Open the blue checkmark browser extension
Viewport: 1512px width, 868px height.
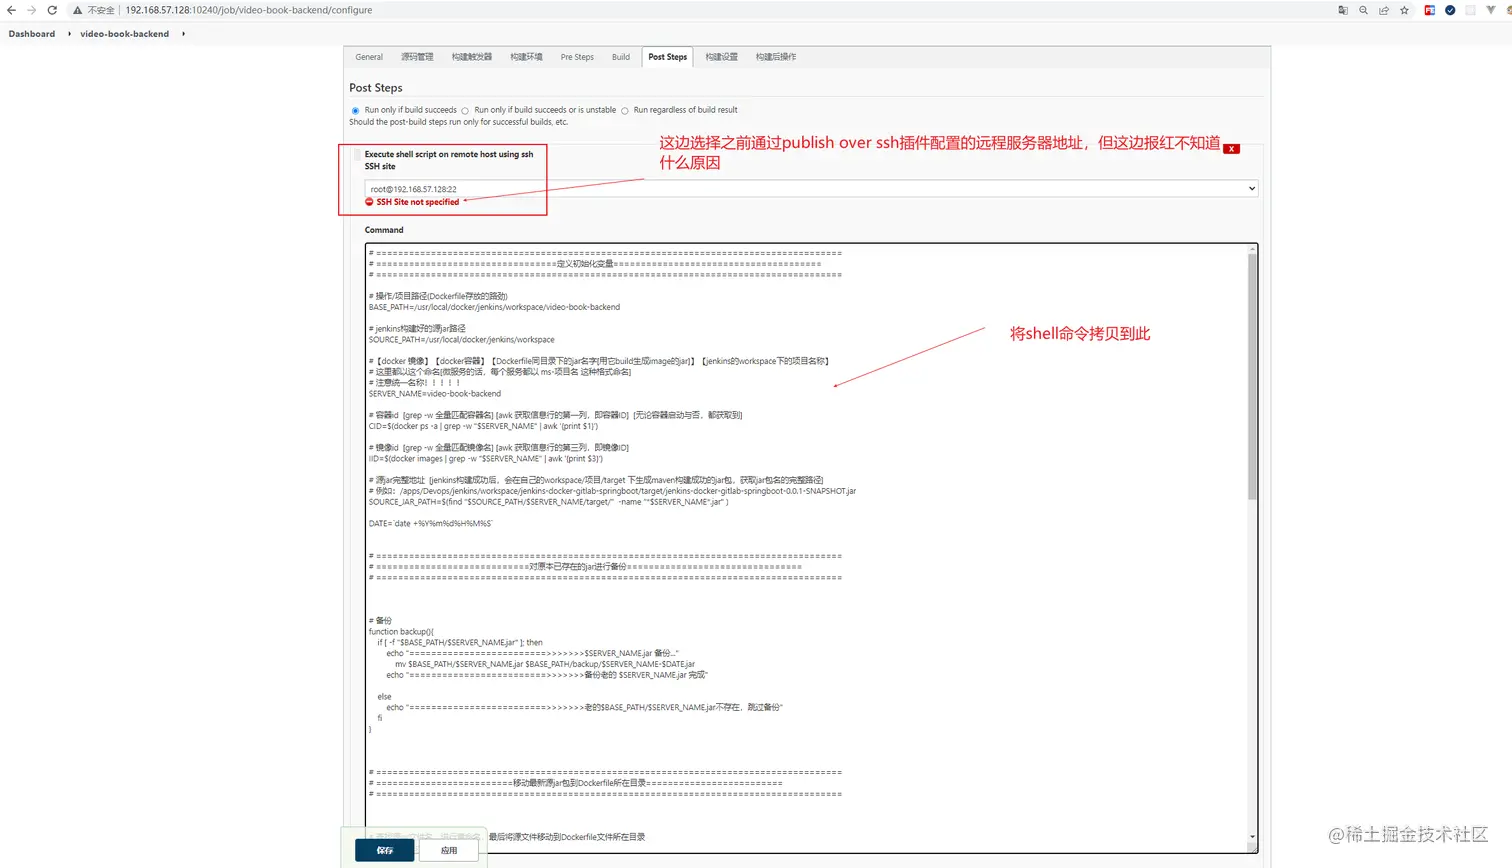coord(1450,10)
